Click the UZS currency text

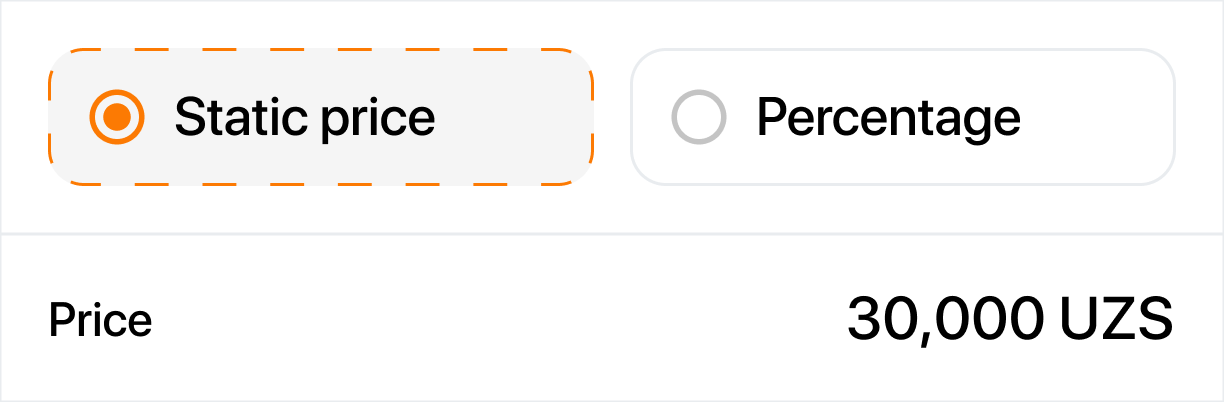pos(1116,320)
